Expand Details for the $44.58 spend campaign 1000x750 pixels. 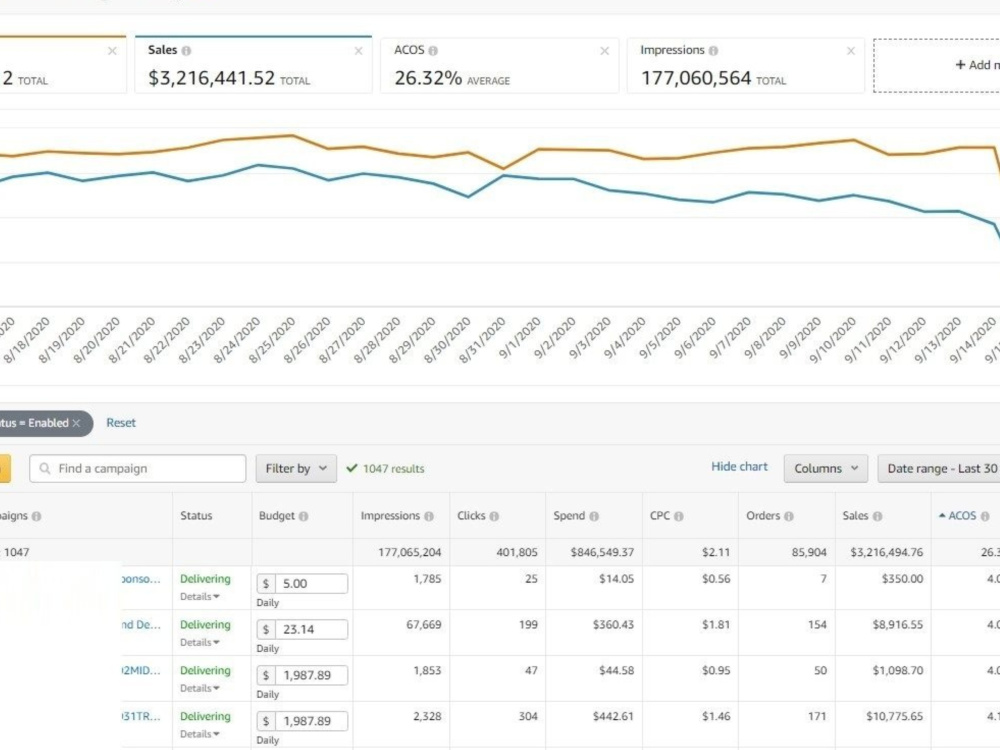(x=200, y=689)
